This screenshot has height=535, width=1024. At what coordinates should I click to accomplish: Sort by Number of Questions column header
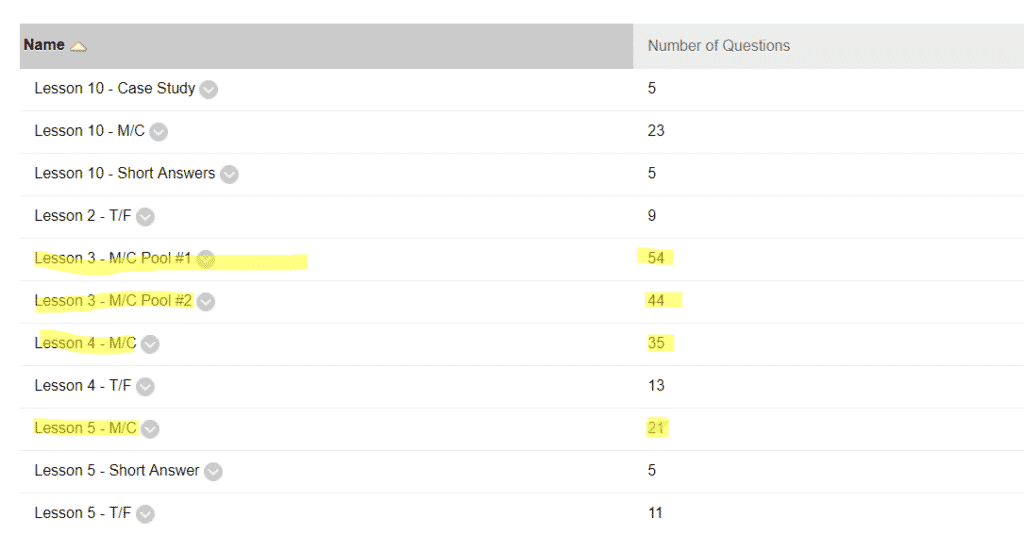pos(718,46)
